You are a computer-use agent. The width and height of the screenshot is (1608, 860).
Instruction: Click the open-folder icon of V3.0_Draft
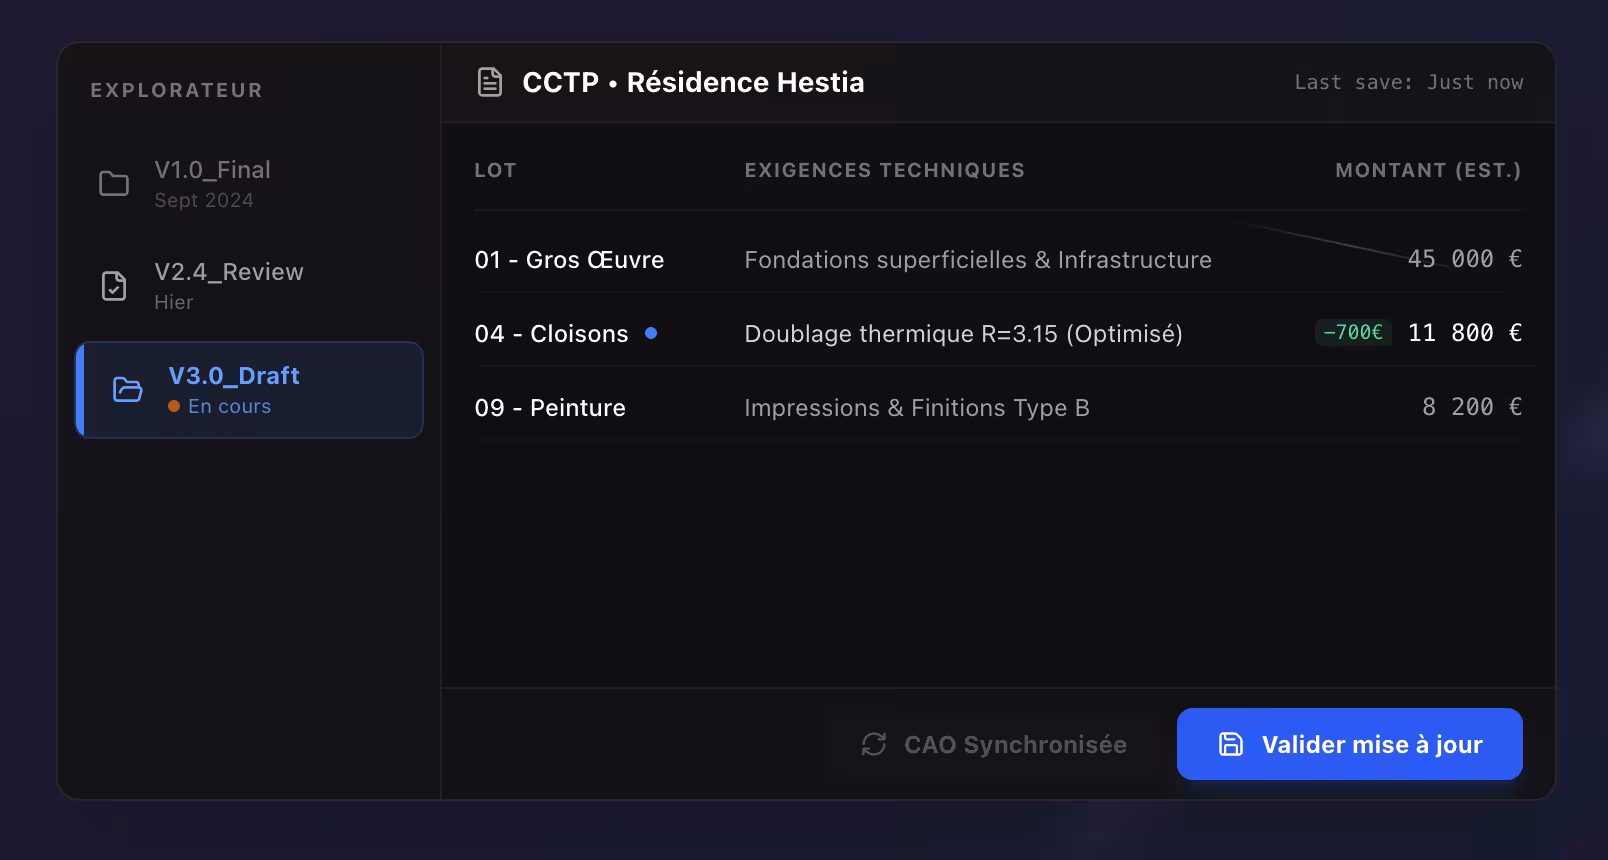(x=128, y=390)
